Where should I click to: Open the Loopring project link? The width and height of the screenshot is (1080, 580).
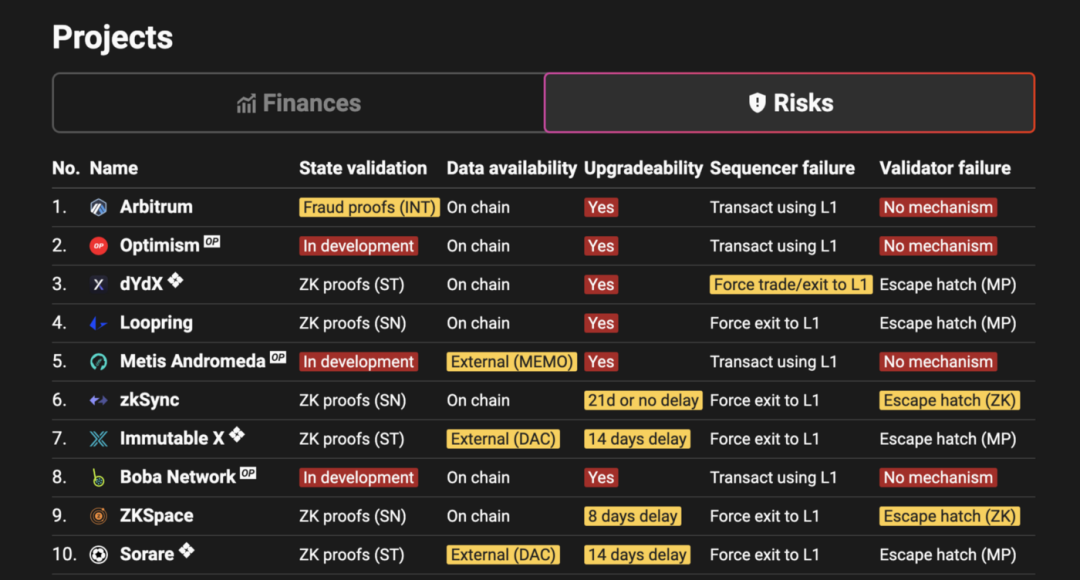coord(156,323)
